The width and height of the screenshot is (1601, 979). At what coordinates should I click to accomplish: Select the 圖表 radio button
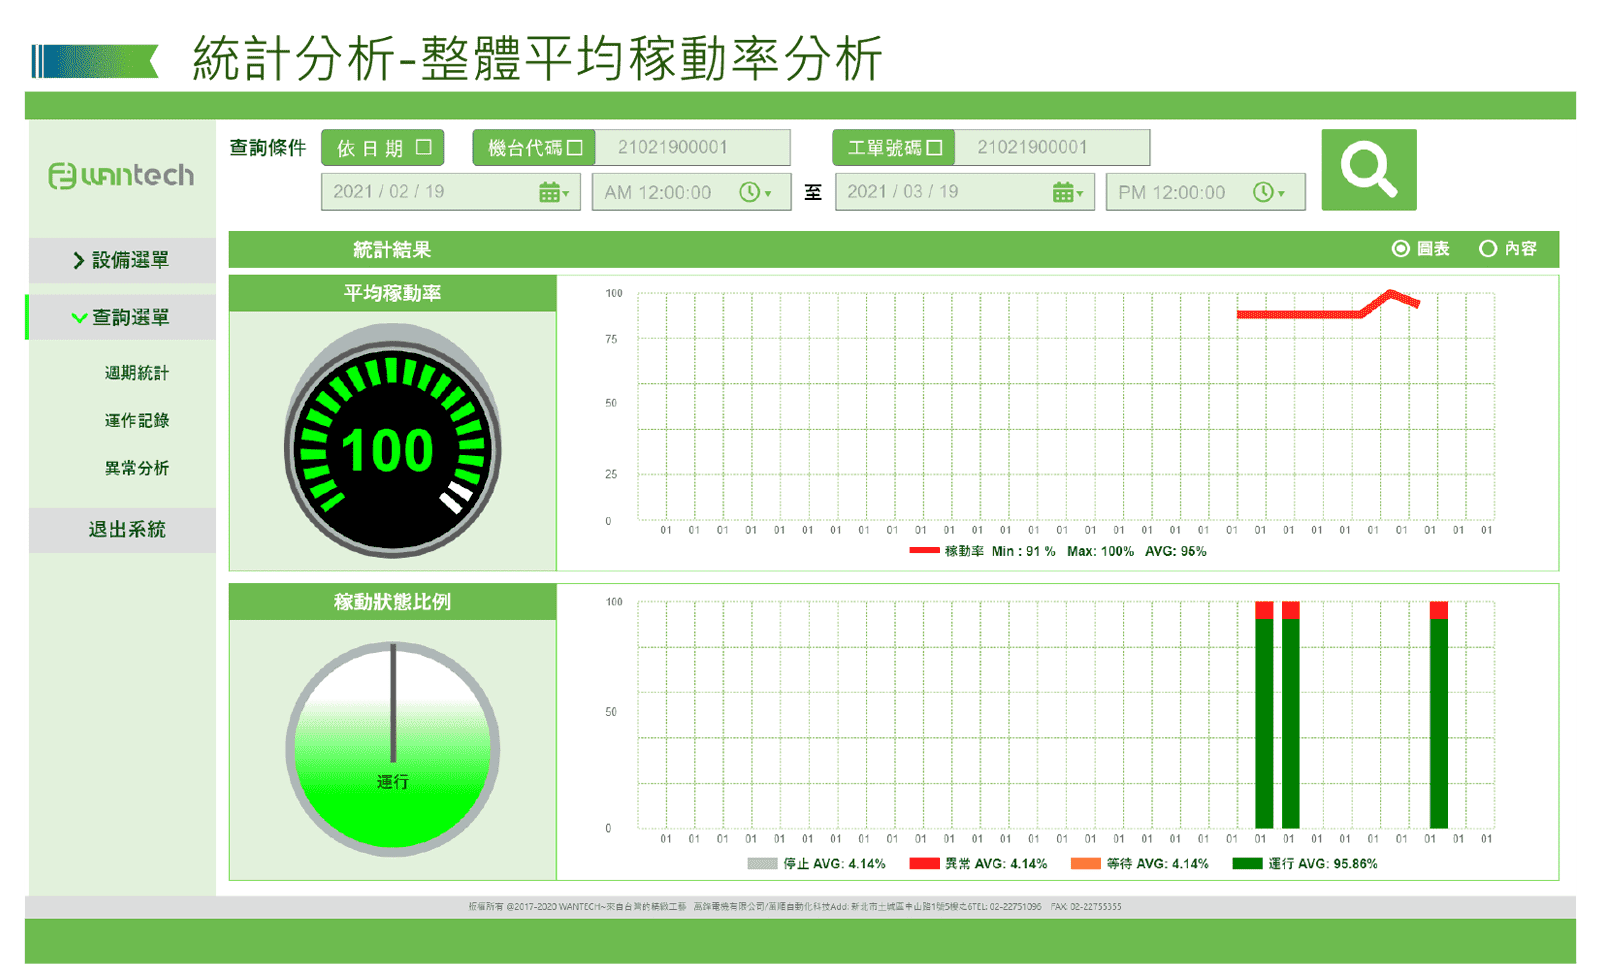point(1400,249)
